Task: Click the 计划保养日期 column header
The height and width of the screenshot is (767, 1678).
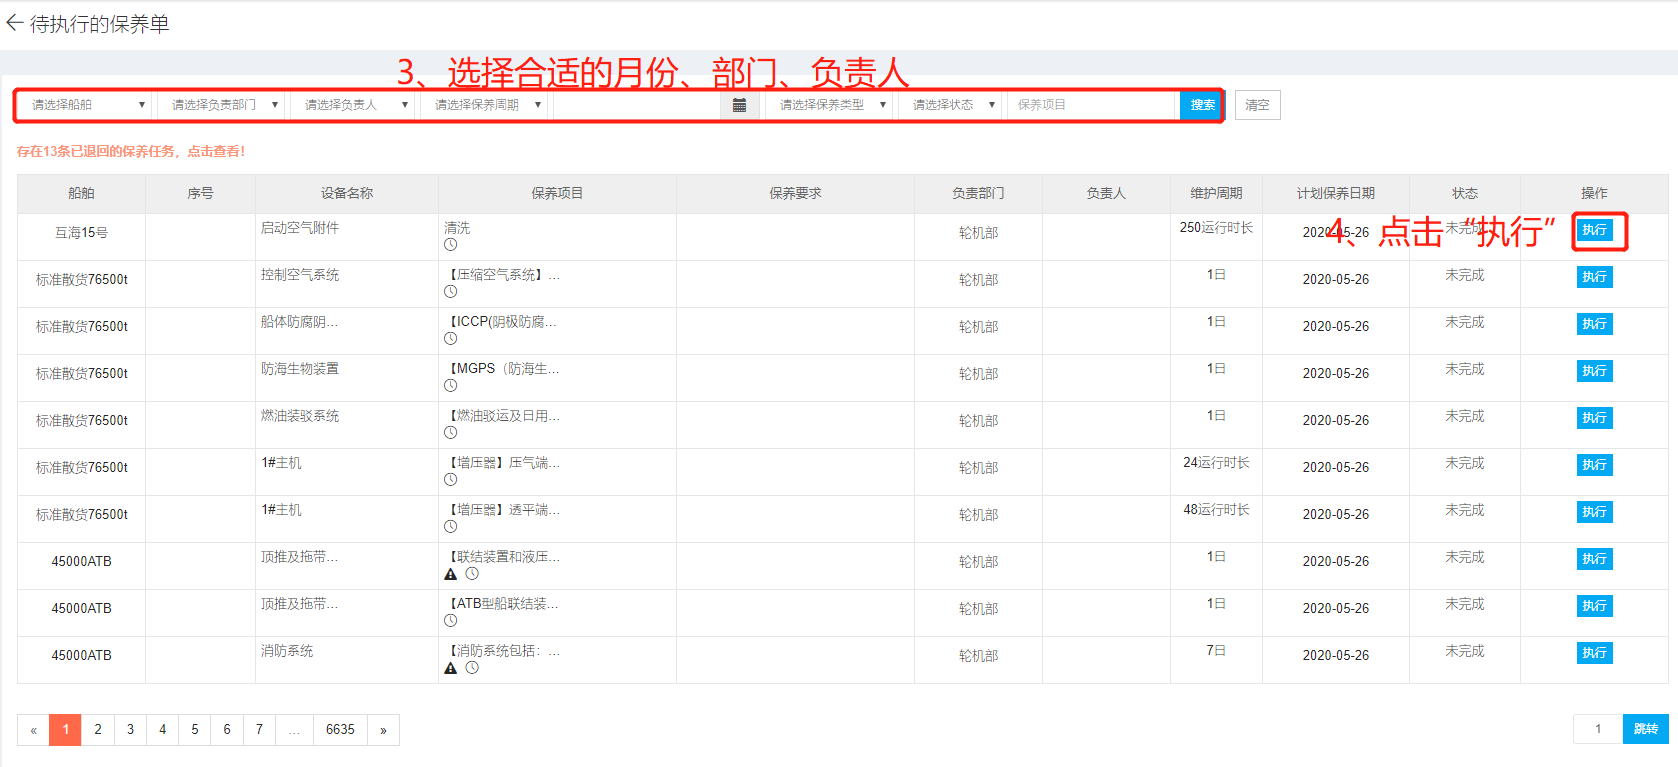Action: click(x=1336, y=193)
